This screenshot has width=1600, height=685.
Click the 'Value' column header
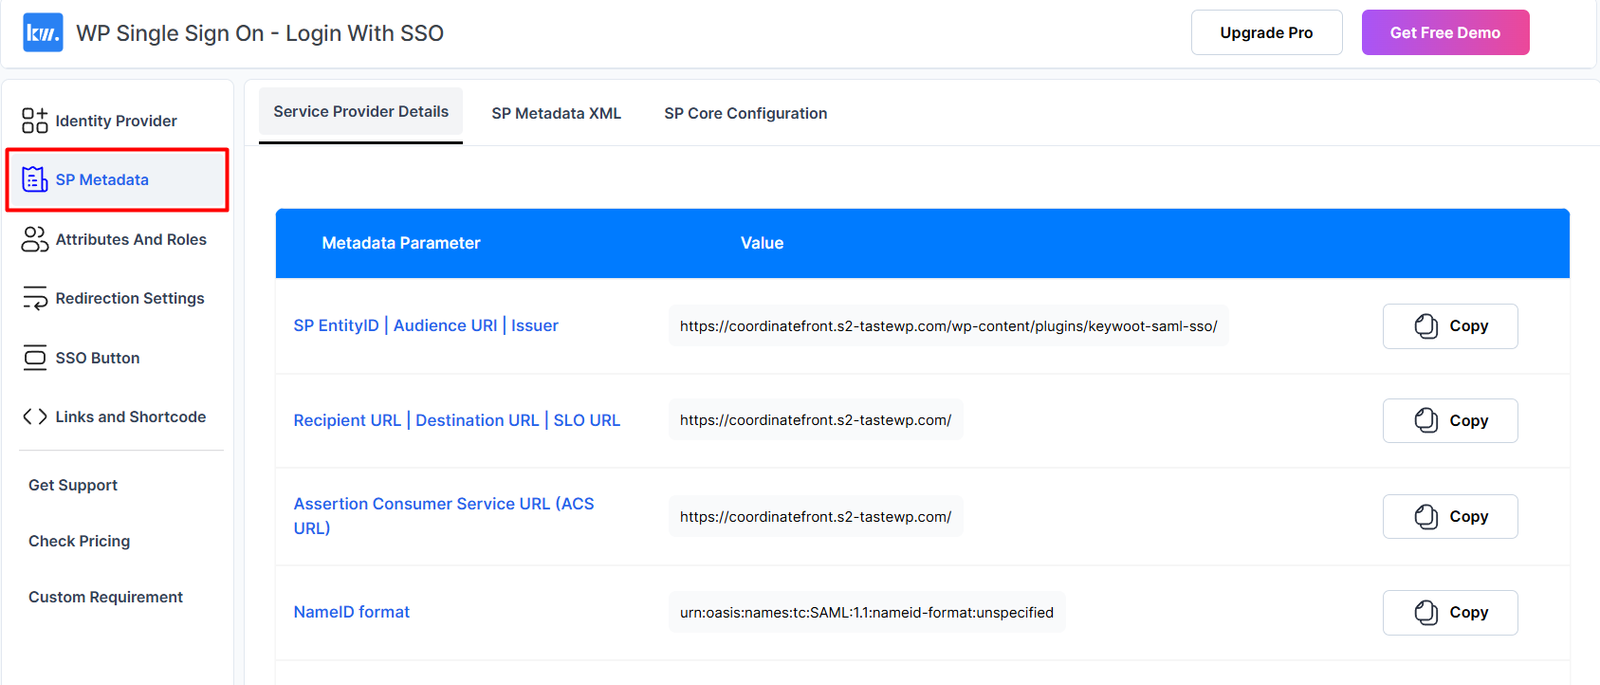[x=762, y=243]
